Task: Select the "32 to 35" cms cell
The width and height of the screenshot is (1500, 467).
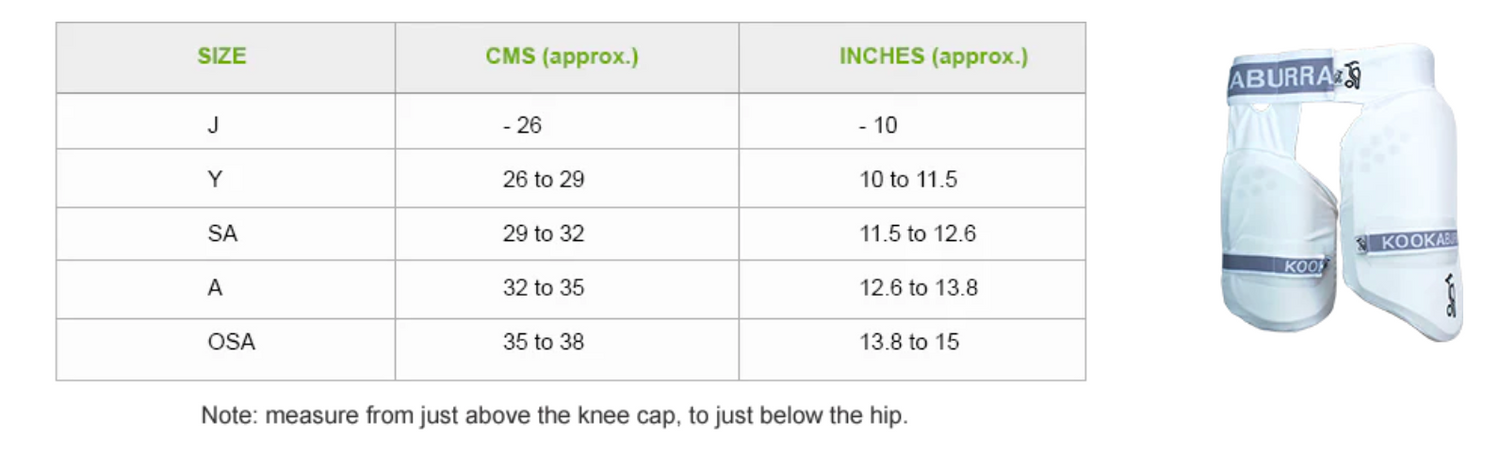Action: (543, 288)
